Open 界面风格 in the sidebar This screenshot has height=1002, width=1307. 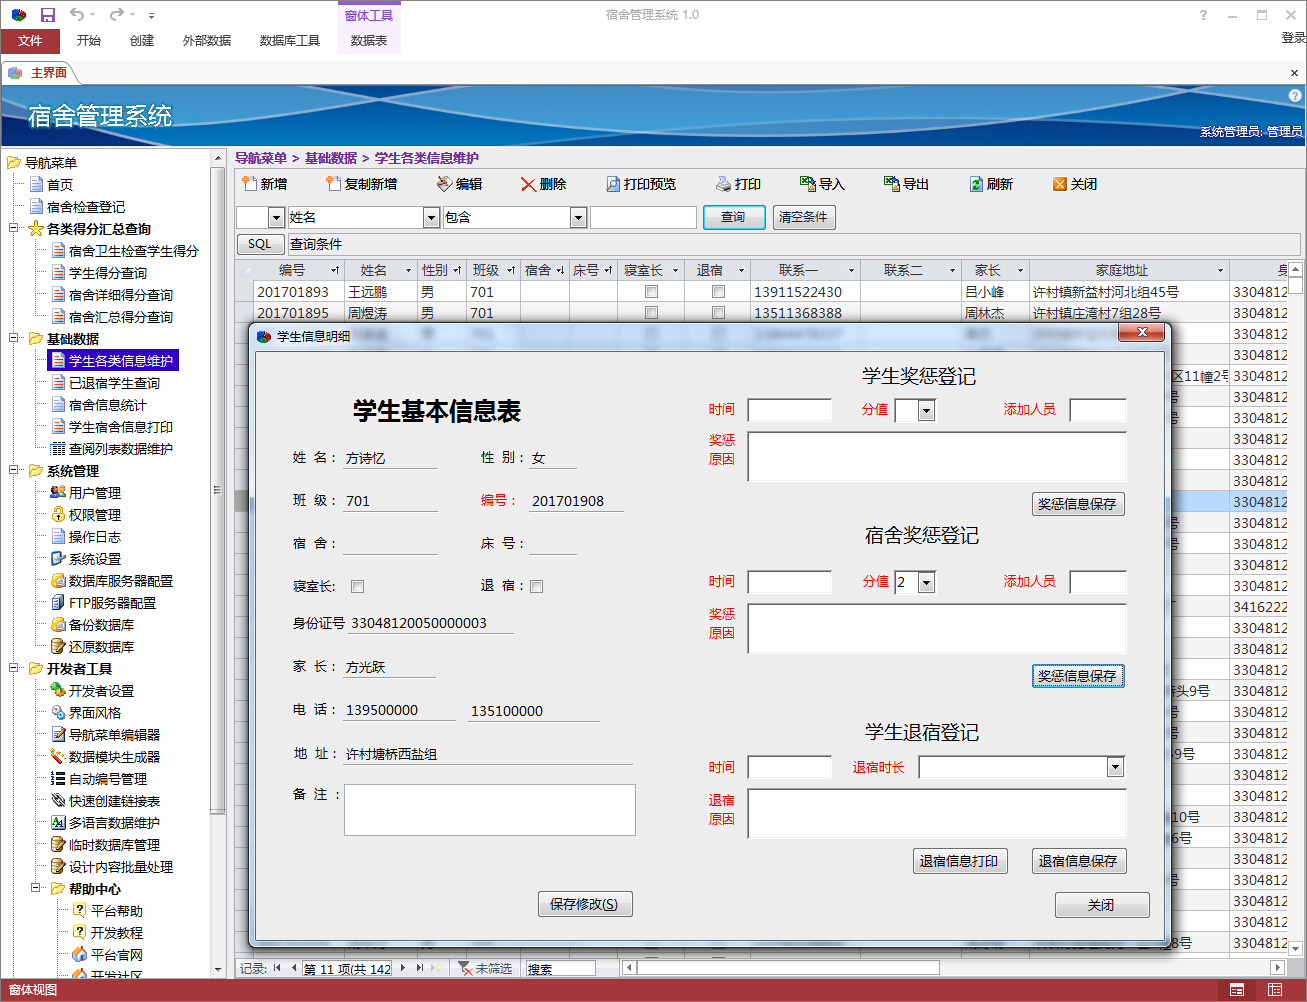point(95,712)
